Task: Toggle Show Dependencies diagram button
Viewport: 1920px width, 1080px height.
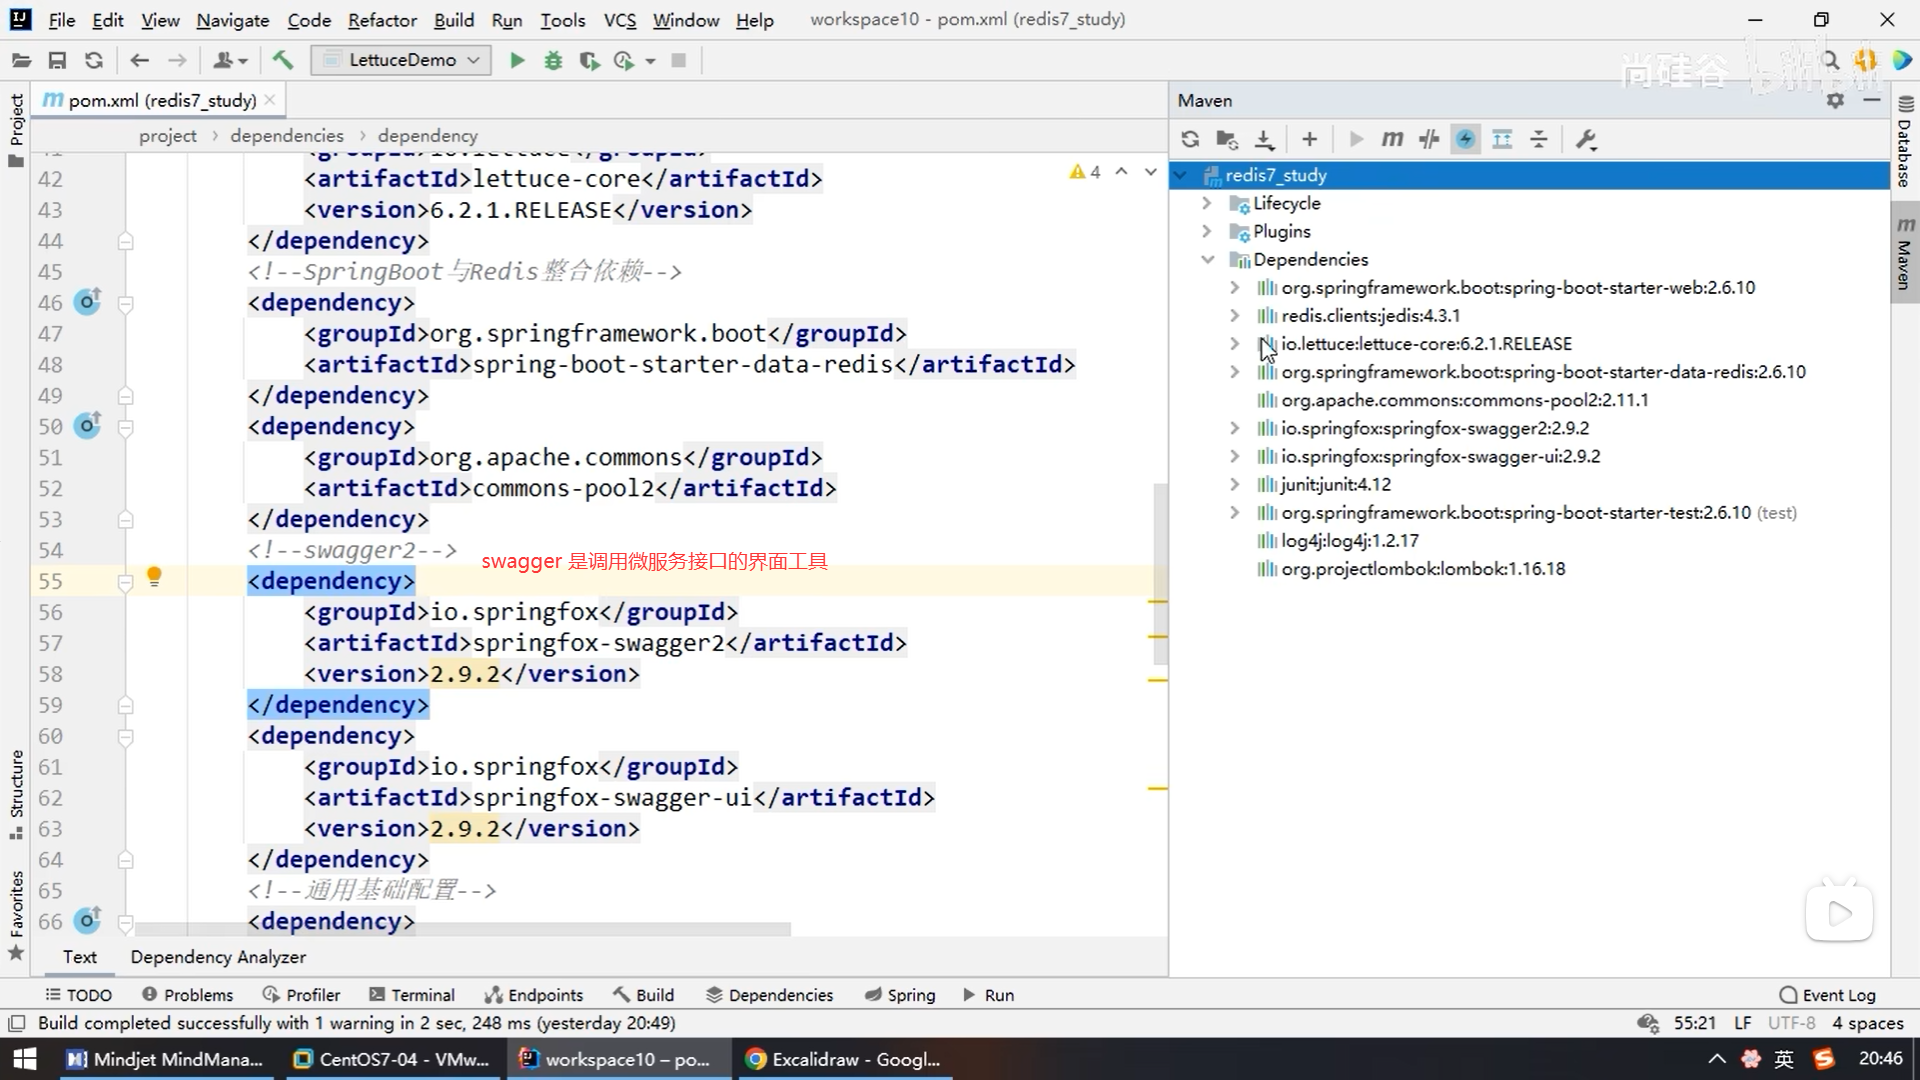Action: pos(1502,140)
